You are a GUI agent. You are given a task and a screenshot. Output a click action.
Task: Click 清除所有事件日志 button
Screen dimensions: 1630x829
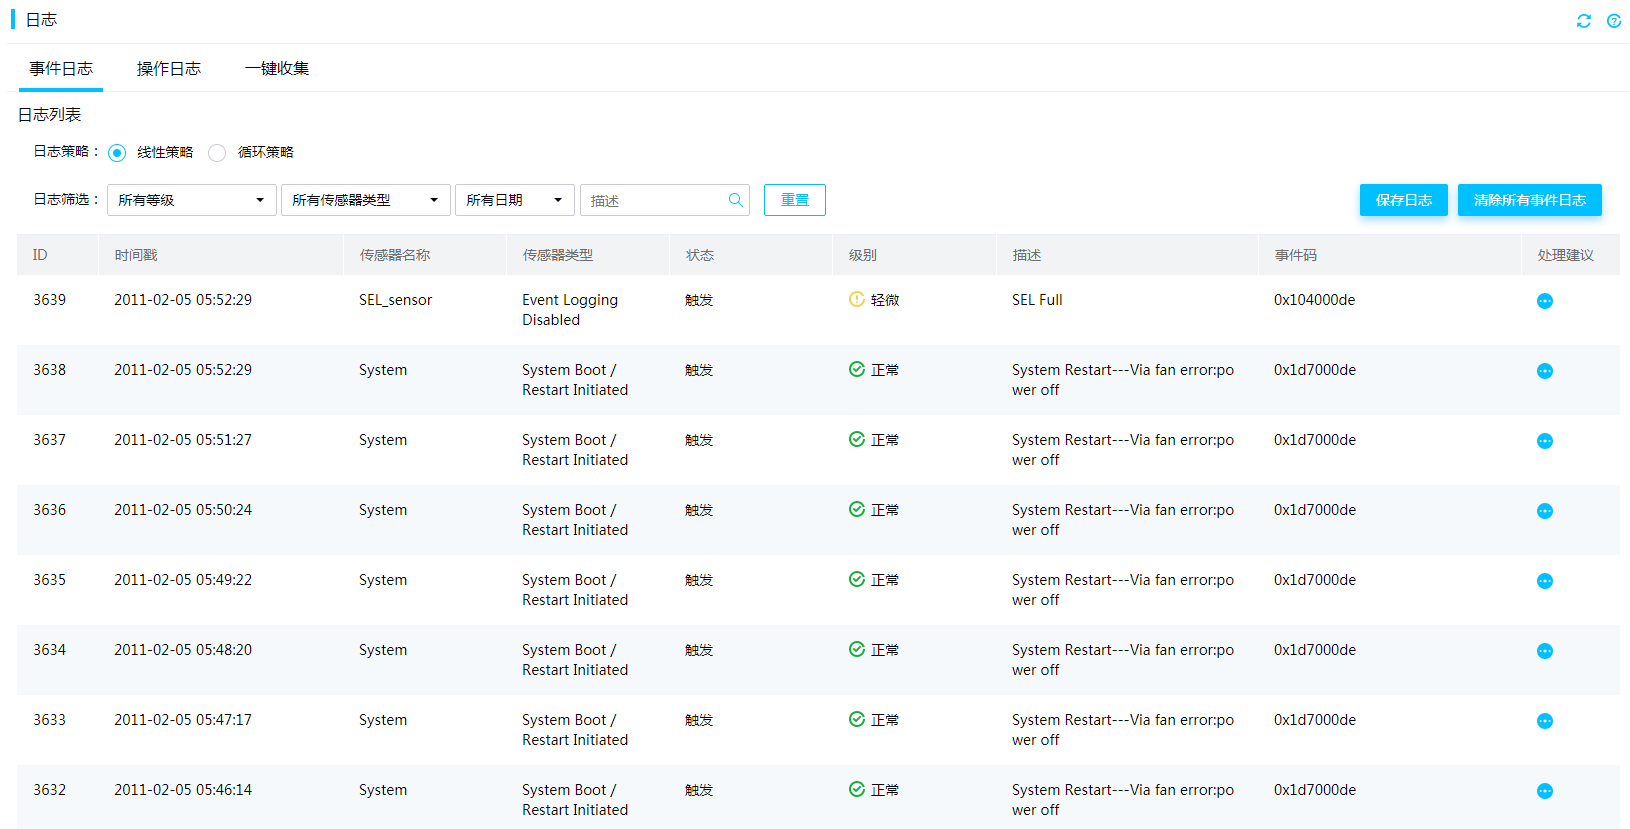(x=1530, y=200)
